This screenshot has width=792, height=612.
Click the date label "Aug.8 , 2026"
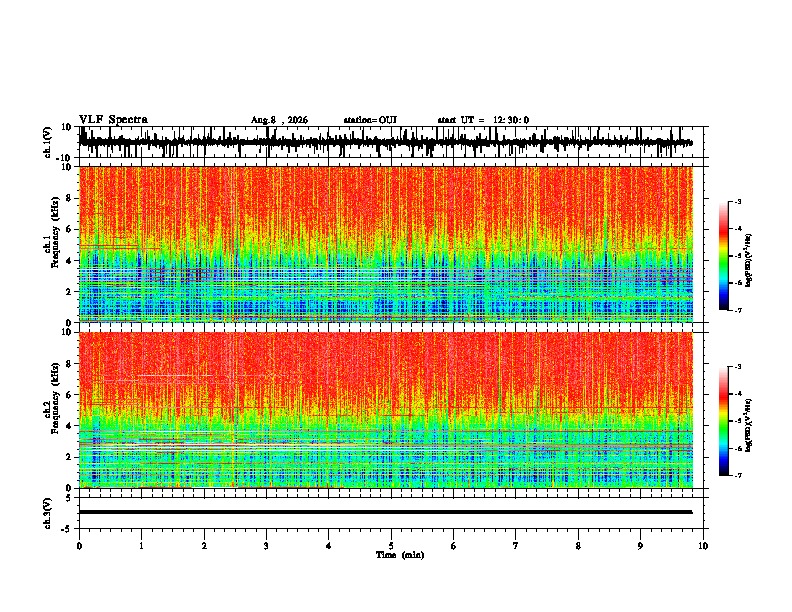pos(279,120)
